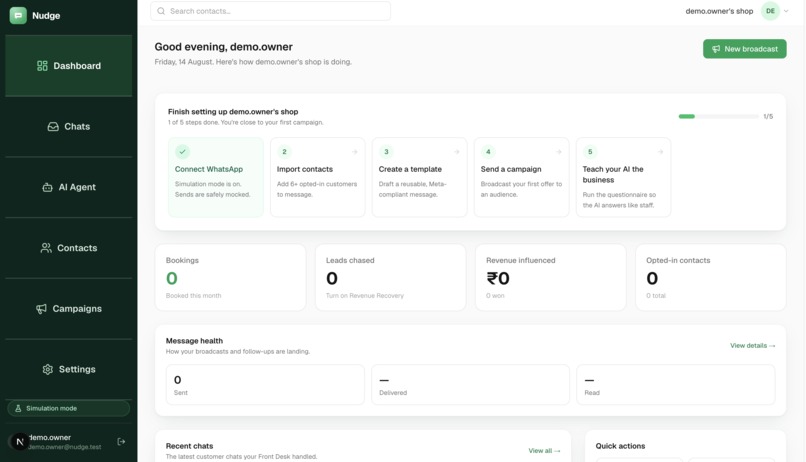Click the Contacts people icon
The width and height of the screenshot is (806, 462).
point(46,248)
